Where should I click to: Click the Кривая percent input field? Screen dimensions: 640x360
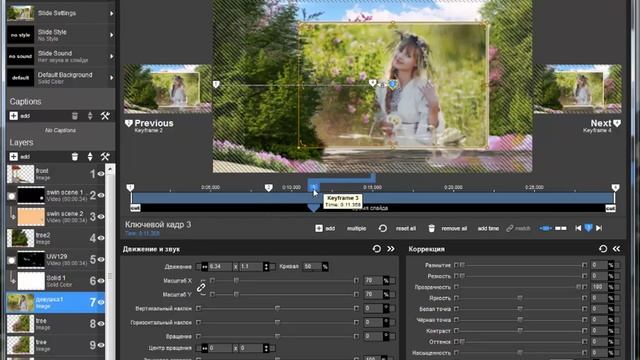(x=312, y=267)
